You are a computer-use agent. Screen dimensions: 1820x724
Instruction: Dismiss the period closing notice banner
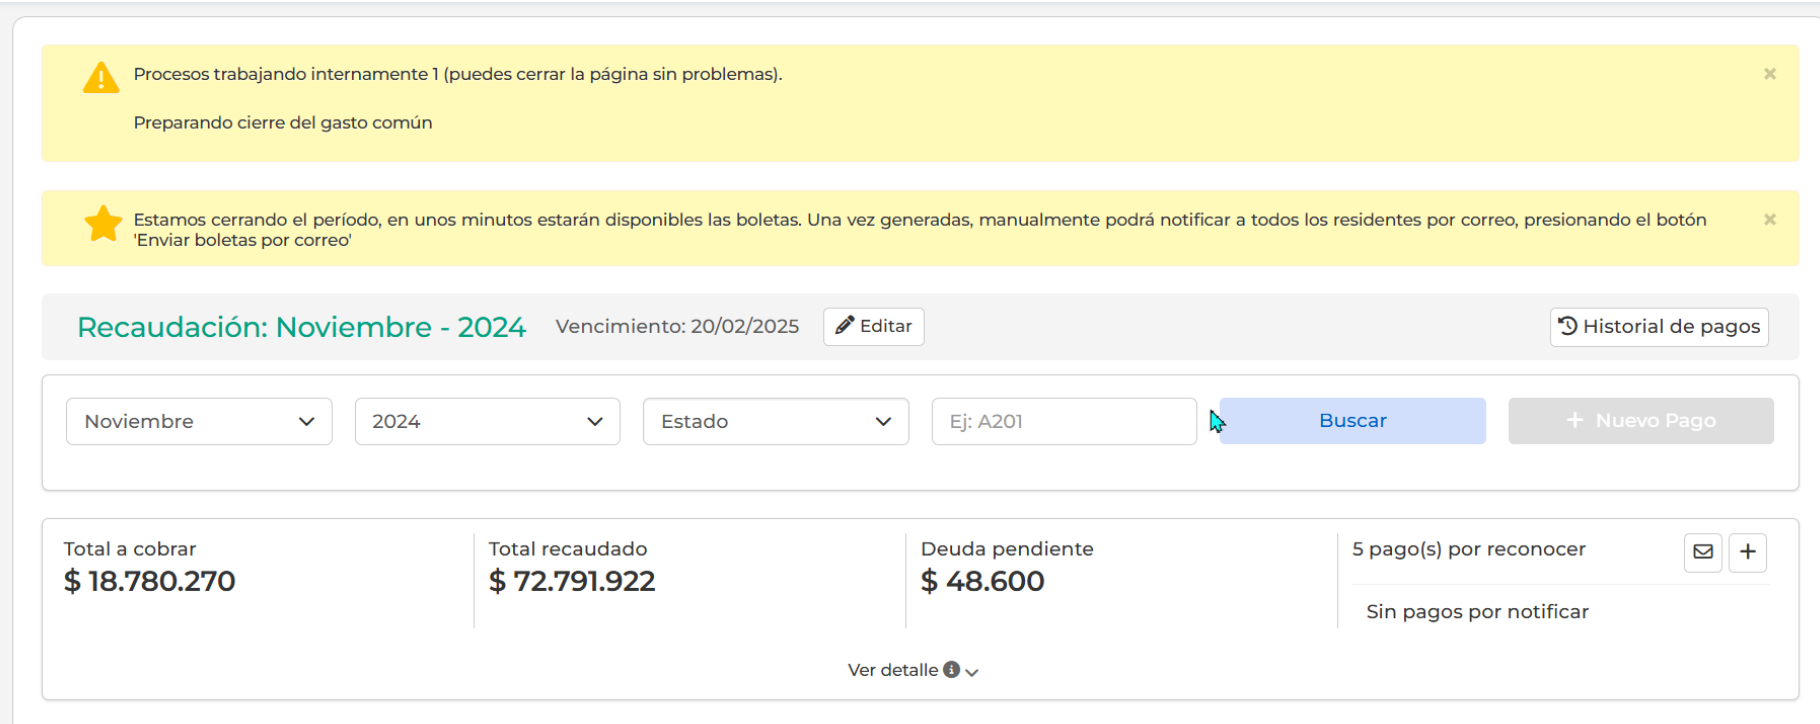pyautogui.click(x=1769, y=219)
